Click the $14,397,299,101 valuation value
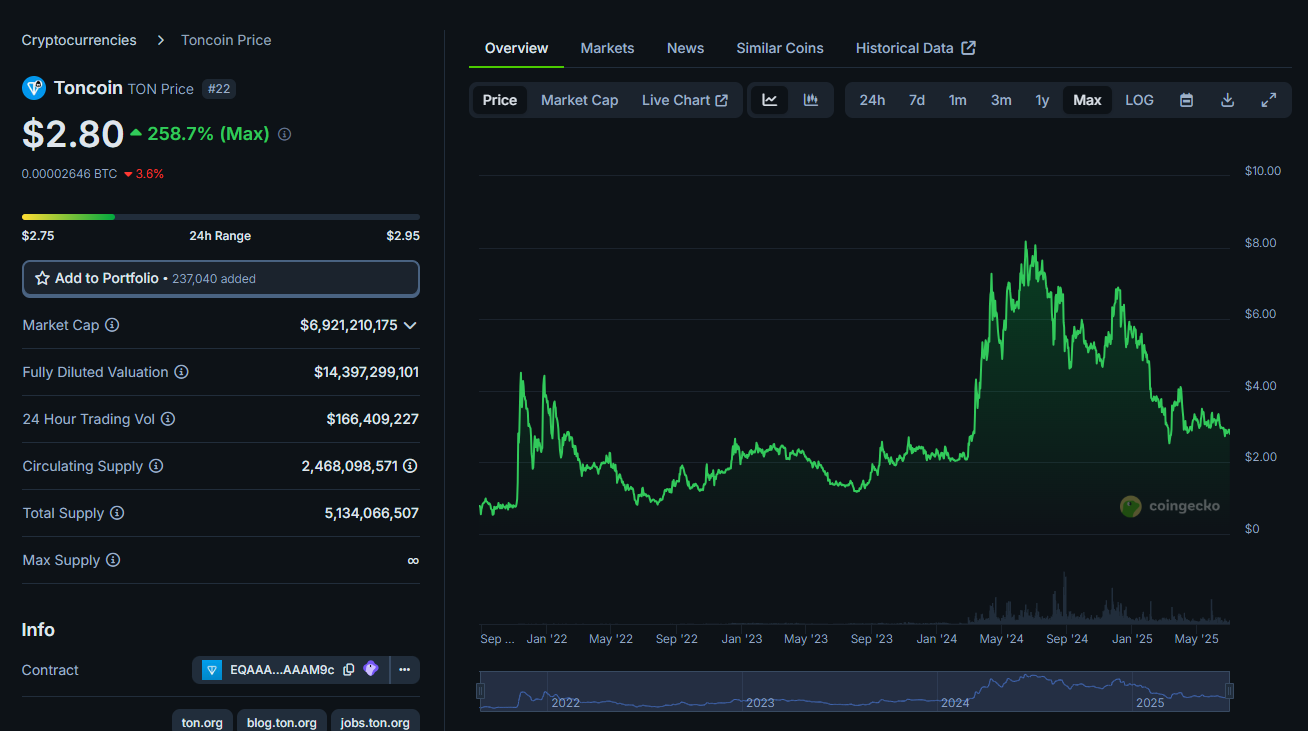The image size is (1308, 731). [x=366, y=372]
